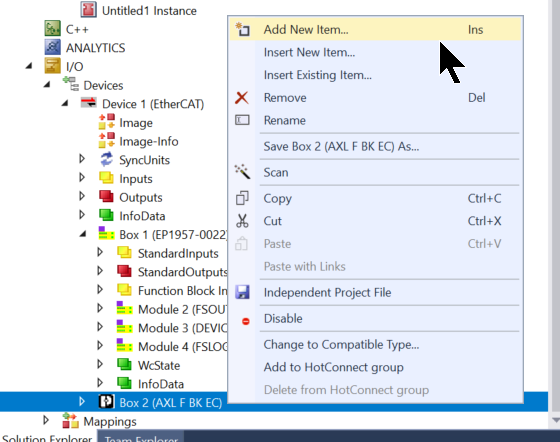The image size is (560, 442).
Task: Collapse the Device 1 (EtherCAT) node
Action: pos(65,104)
